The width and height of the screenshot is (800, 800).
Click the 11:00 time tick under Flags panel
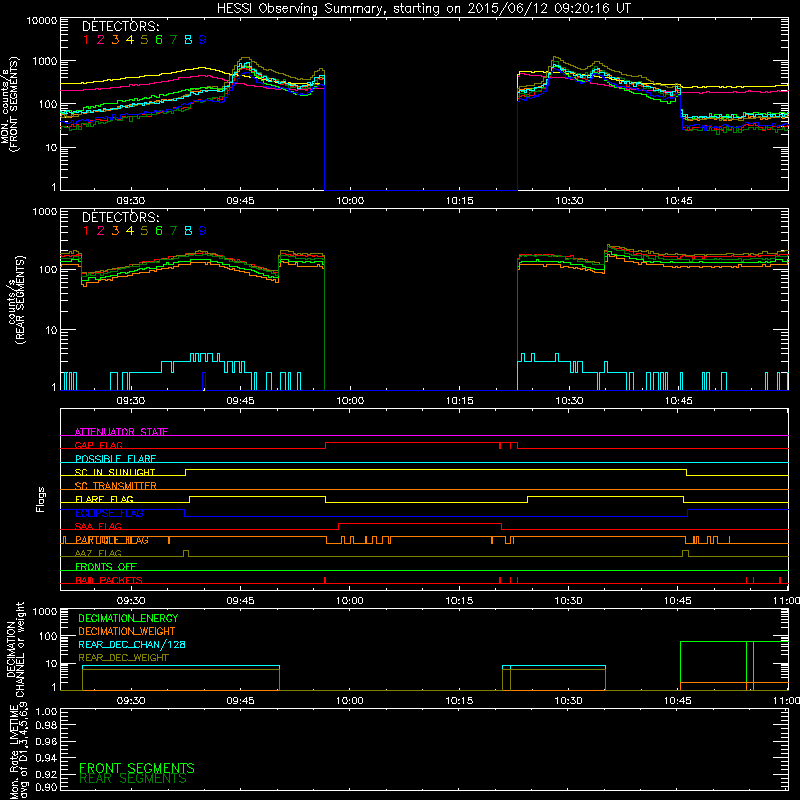[787, 601]
